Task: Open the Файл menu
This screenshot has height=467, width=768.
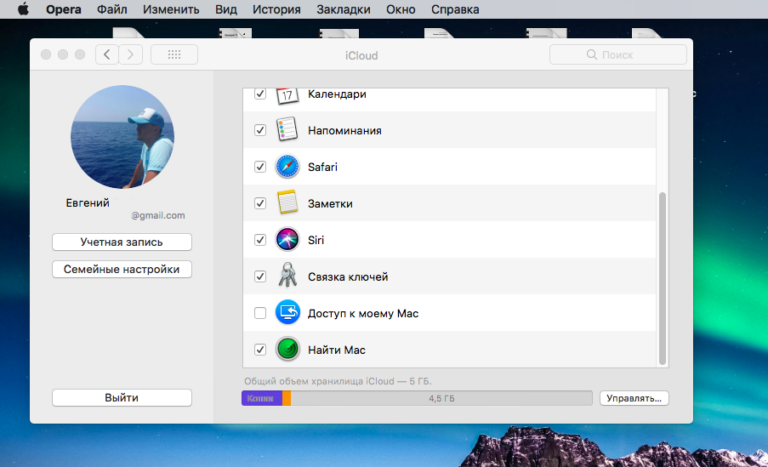Action: 112,9
